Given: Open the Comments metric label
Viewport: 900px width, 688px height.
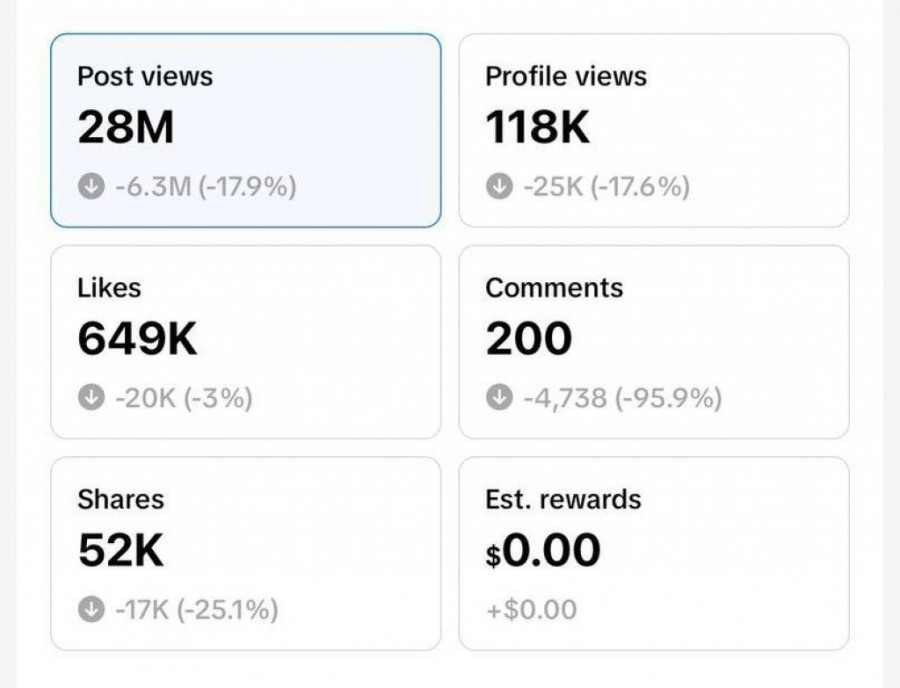Looking at the screenshot, I should 554,288.
